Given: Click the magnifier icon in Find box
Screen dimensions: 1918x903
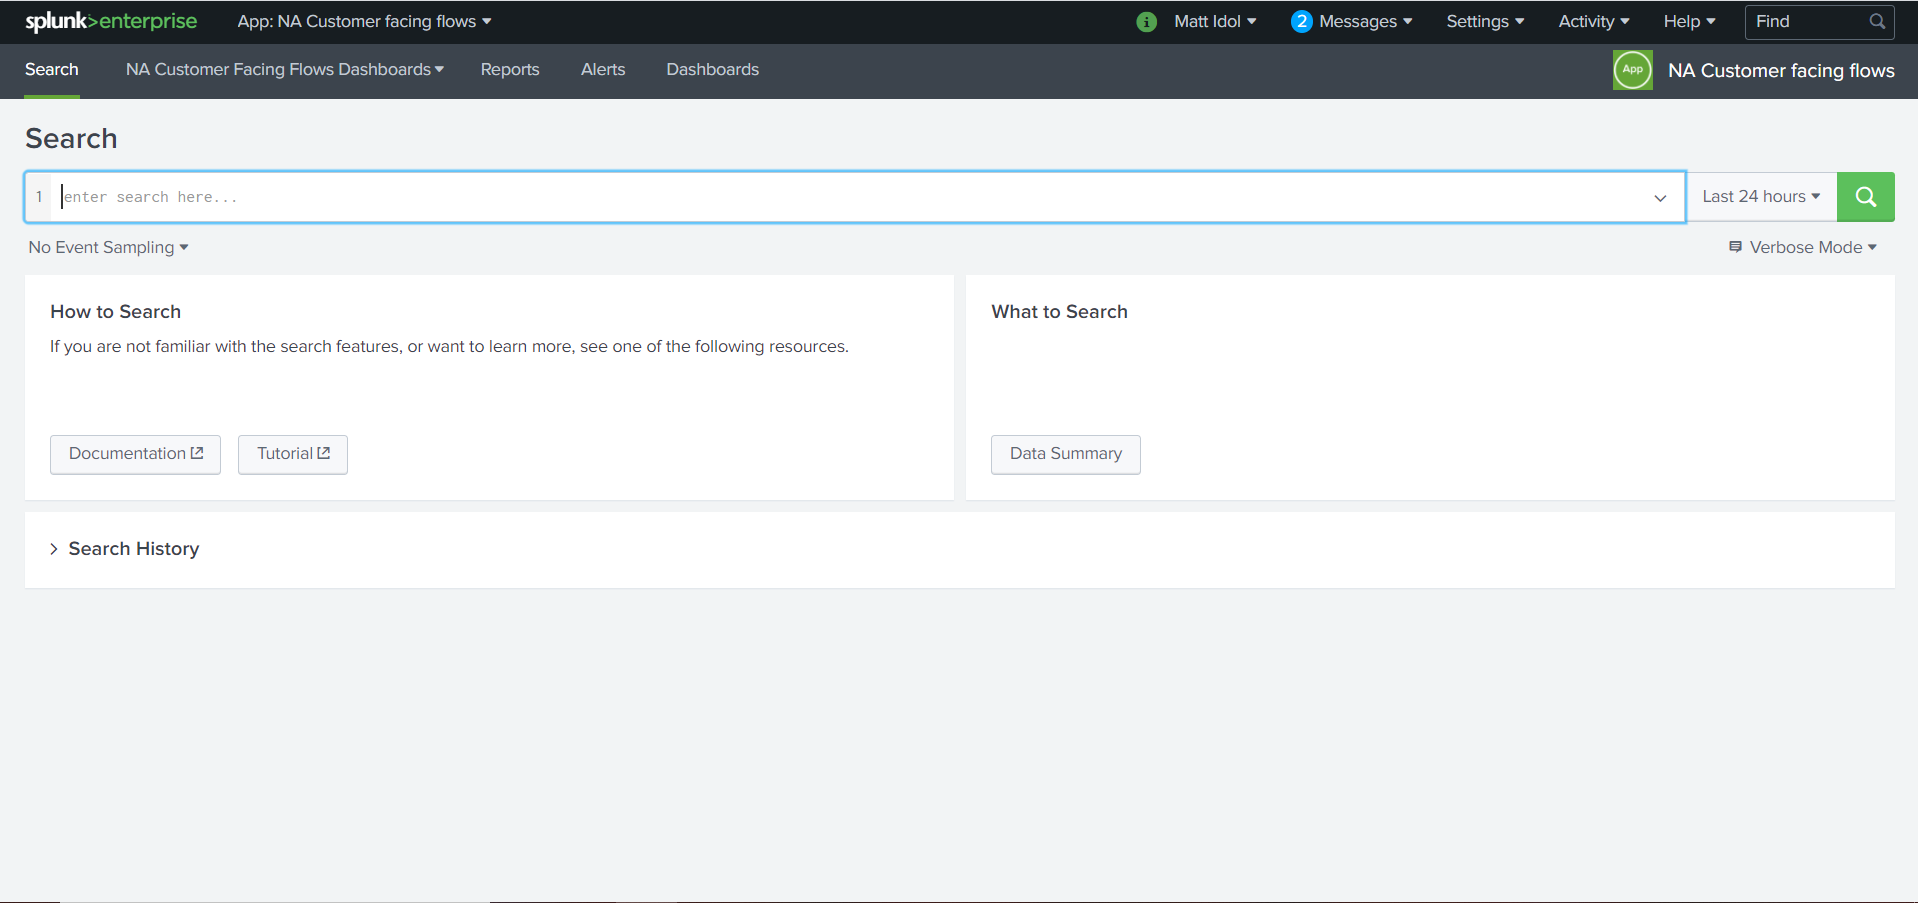Looking at the screenshot, I should pos(1877,21).
